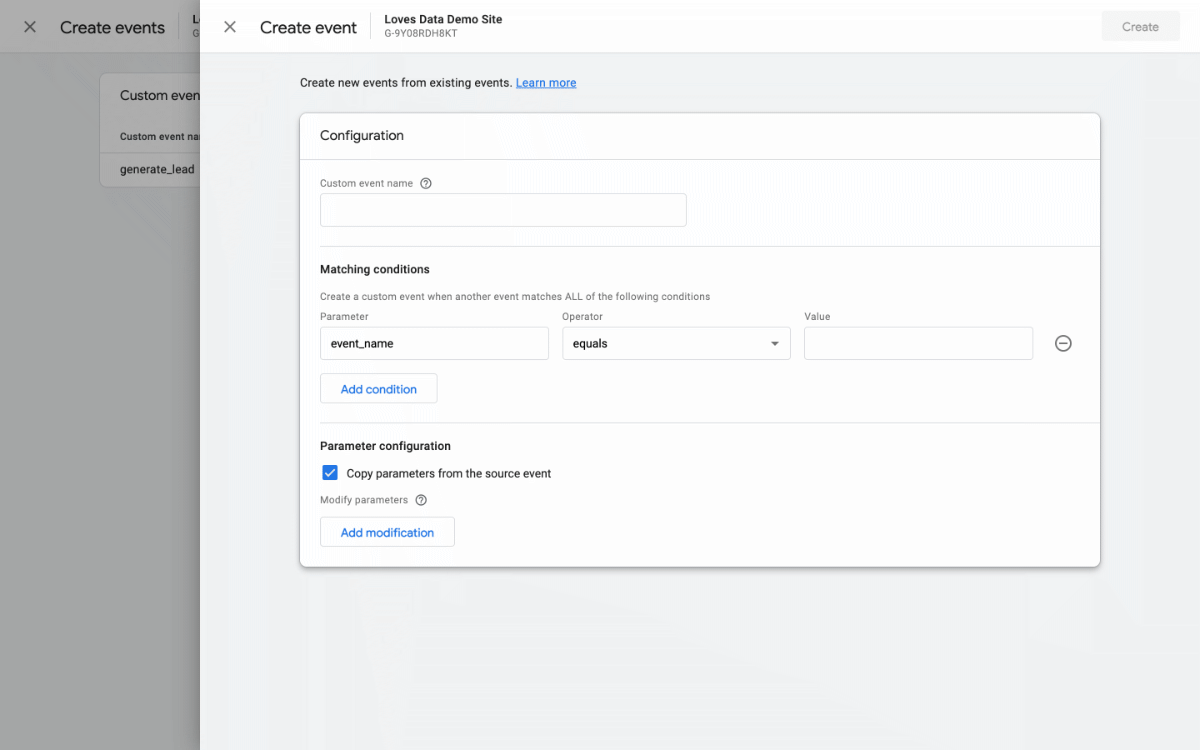Select the generate_lead custom event row
Viewport: 1200px width, 750px height.
point(157,169)
